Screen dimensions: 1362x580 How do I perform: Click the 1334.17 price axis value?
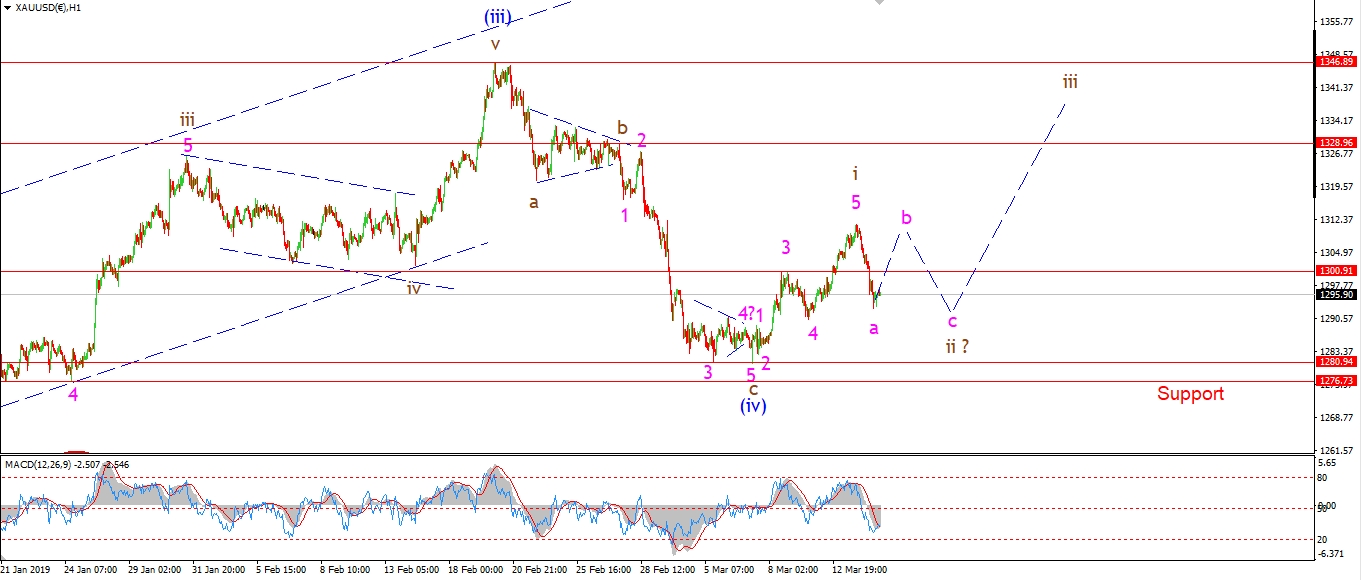[1337, 121]
